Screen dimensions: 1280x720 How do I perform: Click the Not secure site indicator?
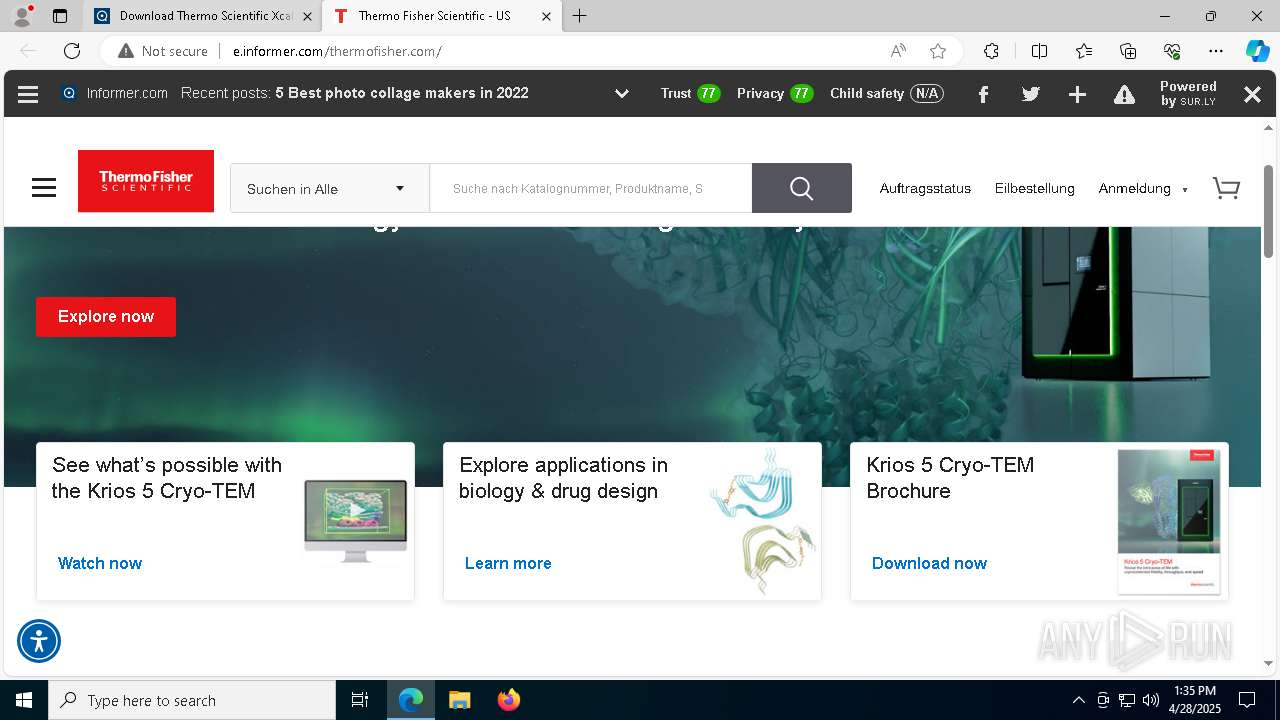(x=163, y=51)
